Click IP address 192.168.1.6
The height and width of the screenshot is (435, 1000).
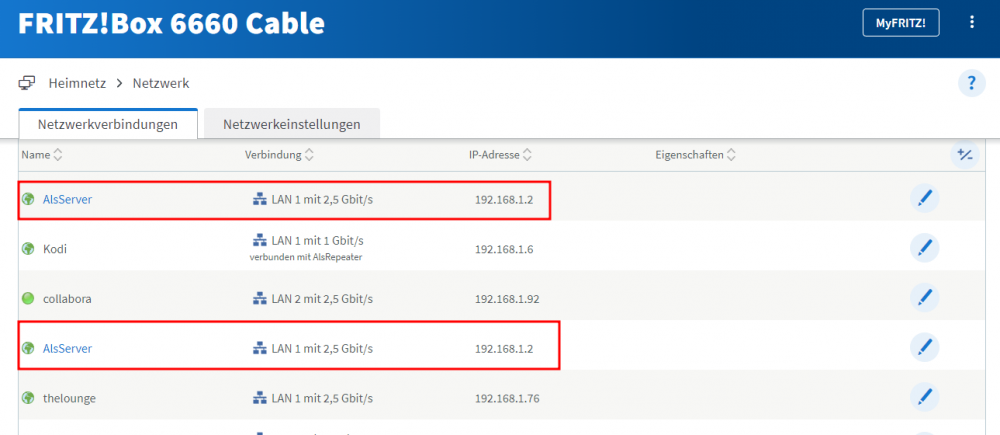(x=504, y=249)
